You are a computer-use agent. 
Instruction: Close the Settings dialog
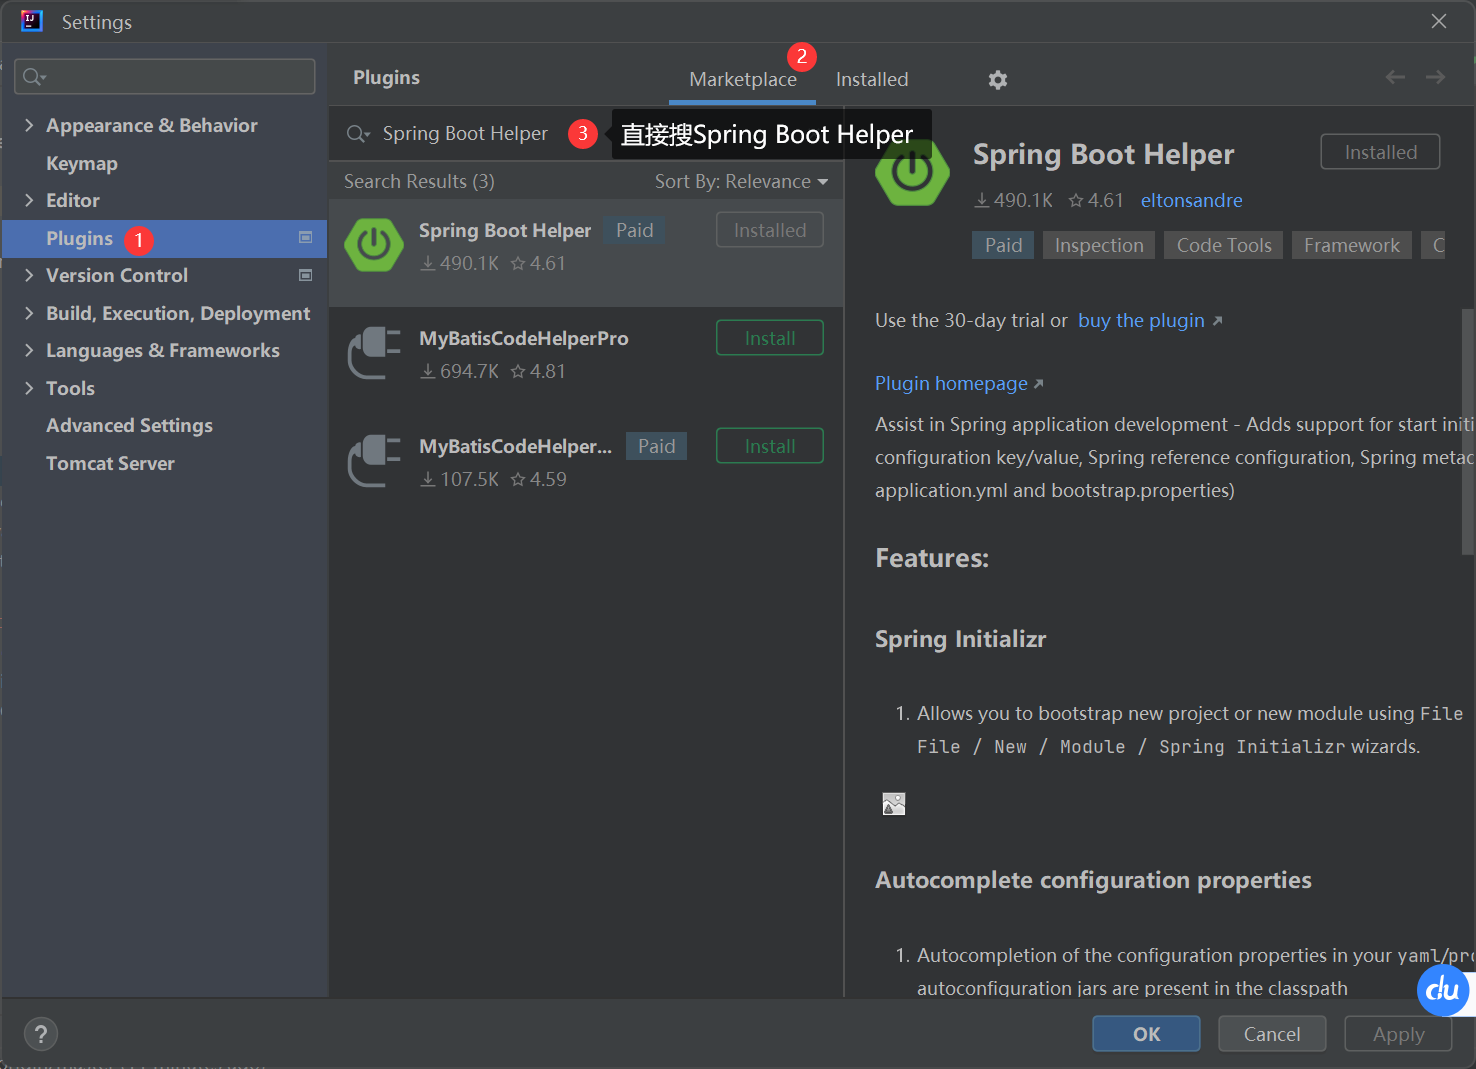1439,21
